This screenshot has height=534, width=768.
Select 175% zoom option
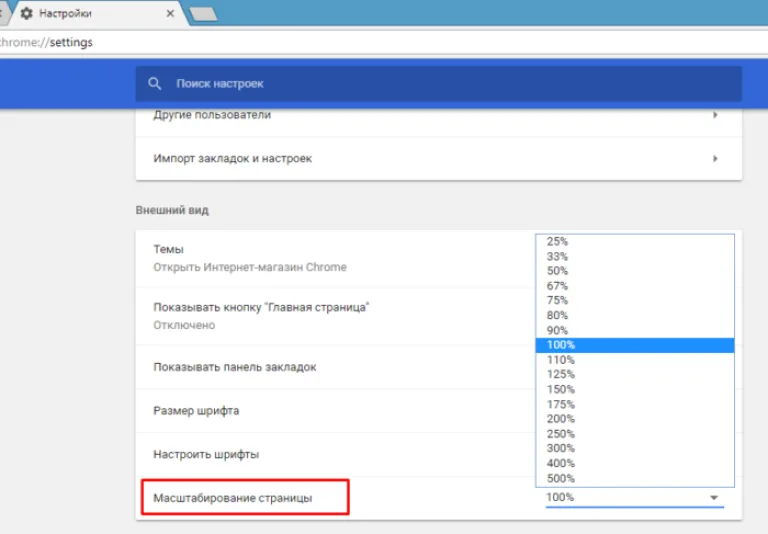[x=635, y=404]
